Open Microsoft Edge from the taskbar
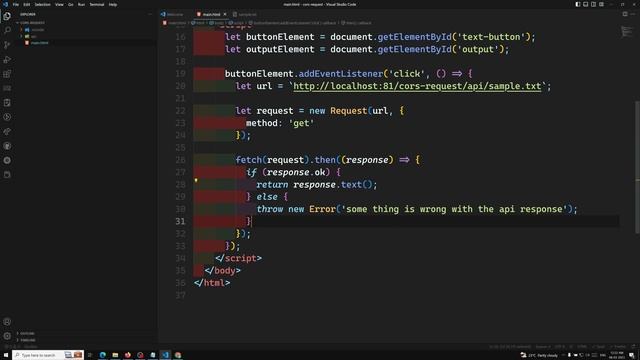 pos(102,355)
